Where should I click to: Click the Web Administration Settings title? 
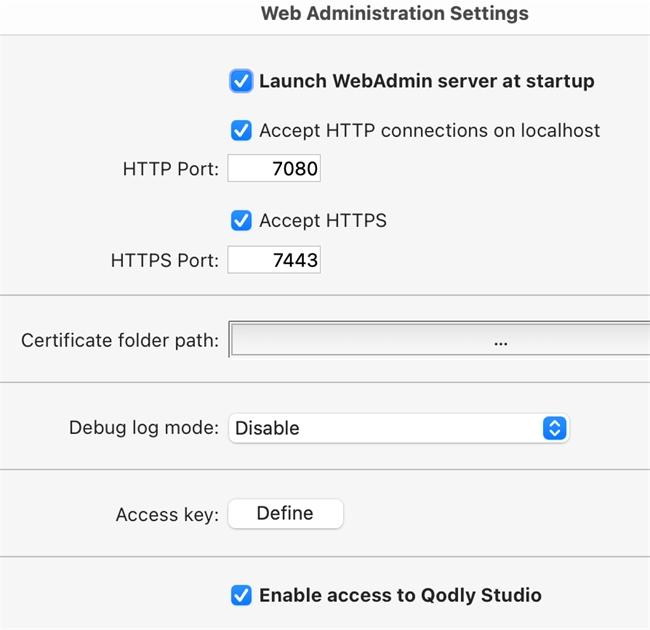coord(394,14)
